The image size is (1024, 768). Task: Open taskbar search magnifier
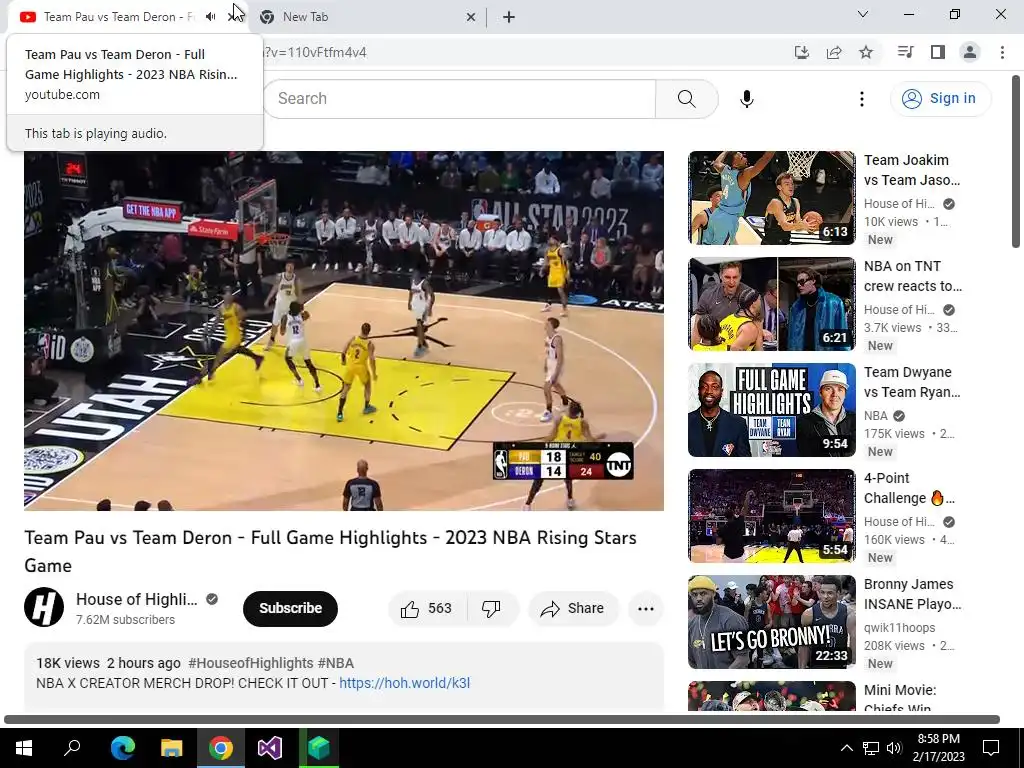pyautogui.click(x=72, y=748)
